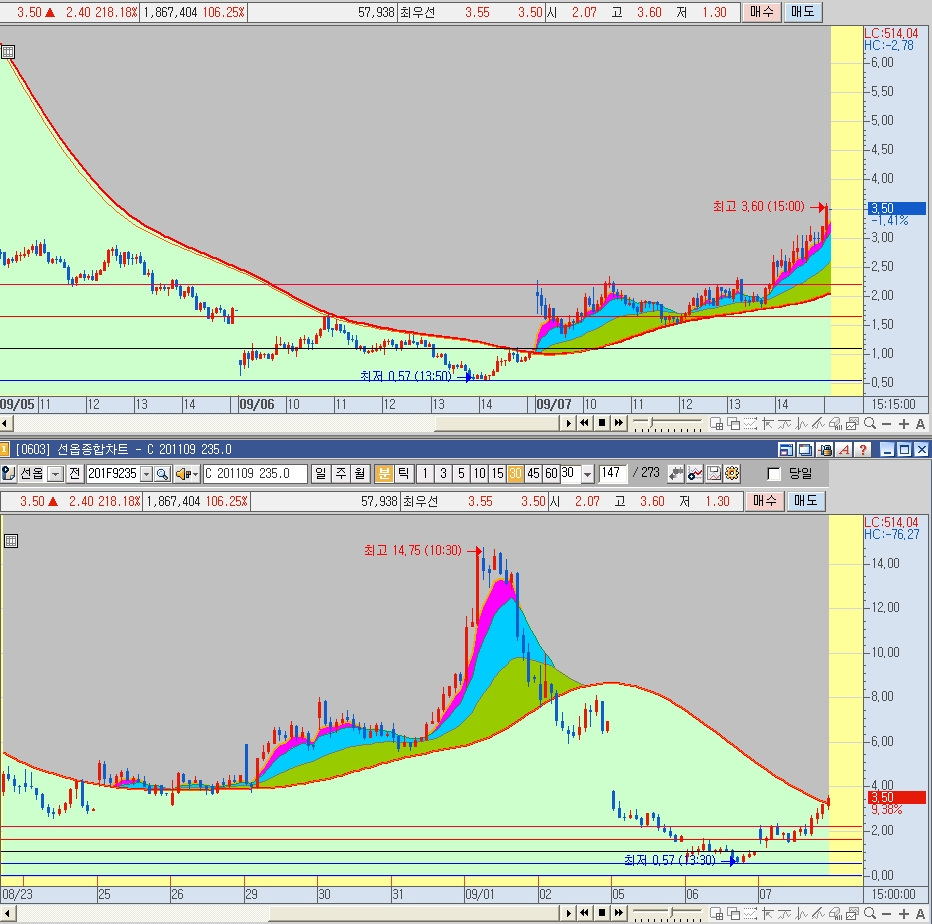Click the 매도 sell button in the top bar

pos(802,12)
